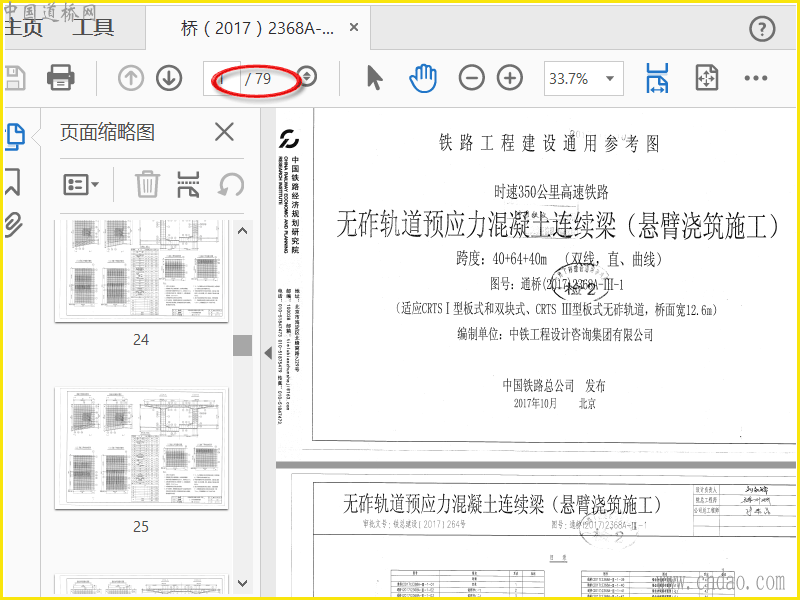Close the 桥(2017)2368A document tab
Screen dimensions: 800x600
pyautogui.click(x=354, y=28)
